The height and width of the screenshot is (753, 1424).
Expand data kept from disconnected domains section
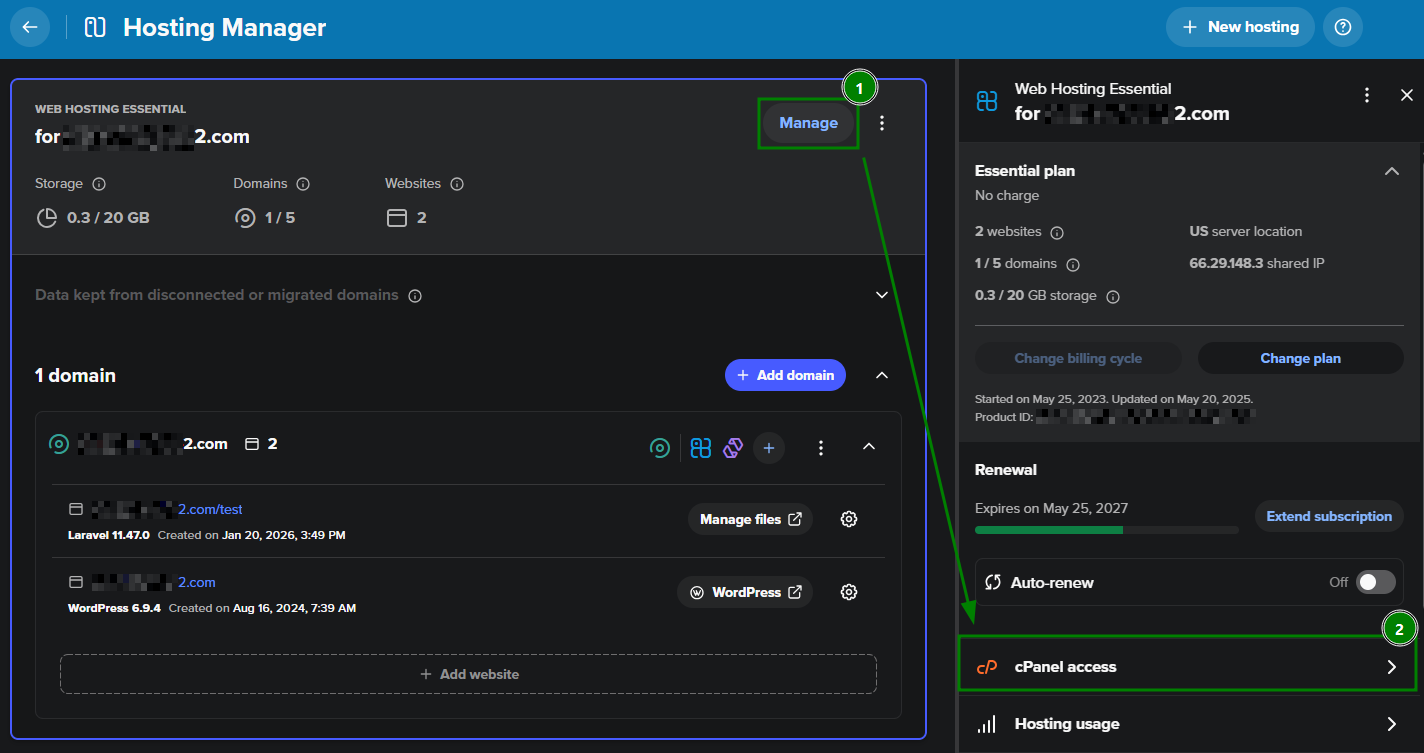(882, 295)
